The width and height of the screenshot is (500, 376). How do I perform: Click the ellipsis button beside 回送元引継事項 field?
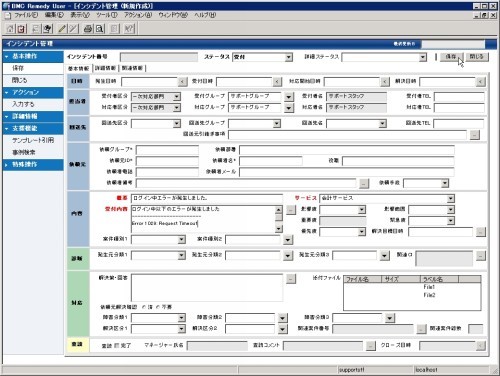point(475,135)
